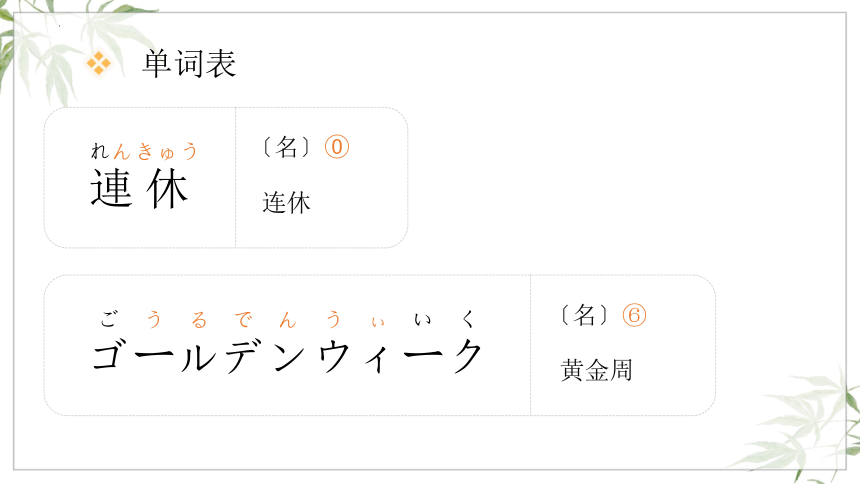Click the orange diamond bullet icon
Image resolution: width=860 pixels, height=484 pixels.
pos(99,63)
